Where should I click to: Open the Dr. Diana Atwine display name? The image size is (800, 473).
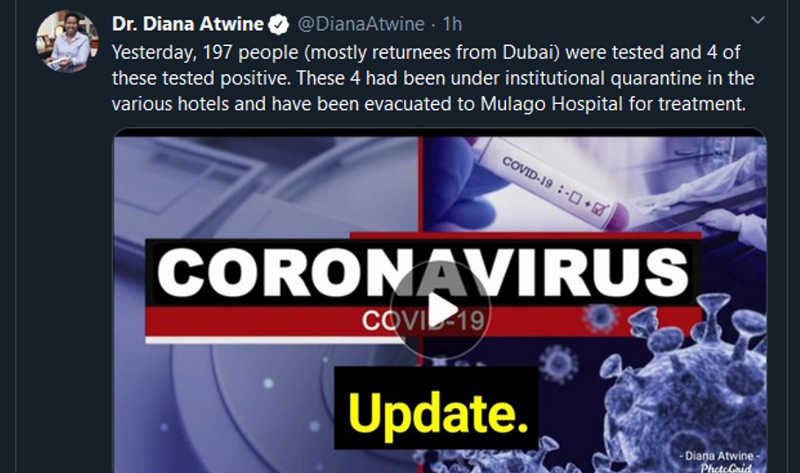point(188,24)
